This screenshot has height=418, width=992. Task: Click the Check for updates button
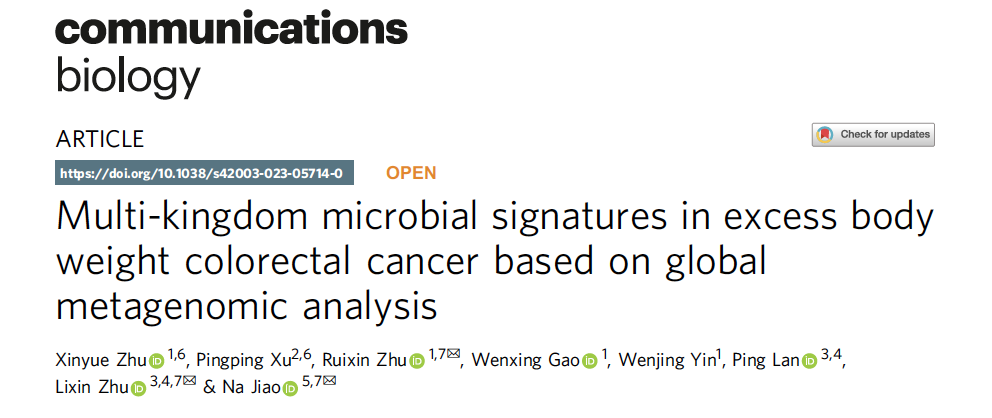coord(872,134)
